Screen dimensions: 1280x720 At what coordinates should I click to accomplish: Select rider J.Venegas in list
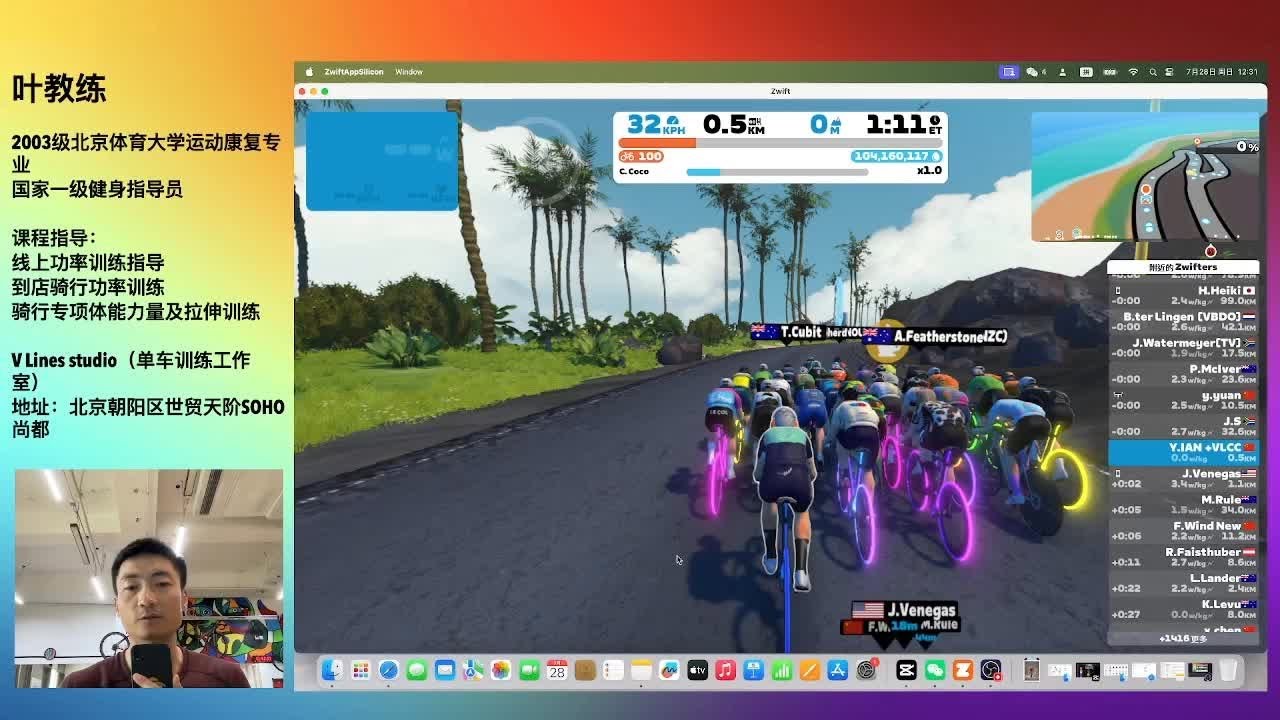pos(1183,478)
